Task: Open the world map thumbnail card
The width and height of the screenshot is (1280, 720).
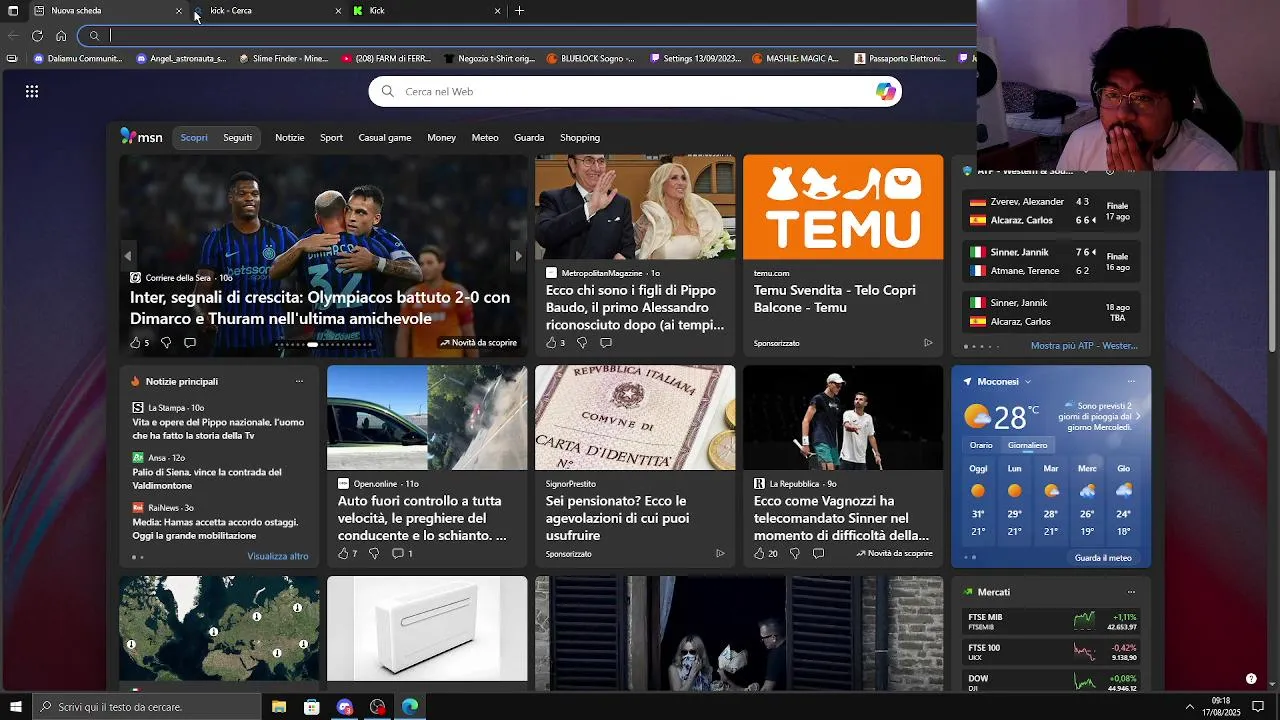Action: click(219, 628)
